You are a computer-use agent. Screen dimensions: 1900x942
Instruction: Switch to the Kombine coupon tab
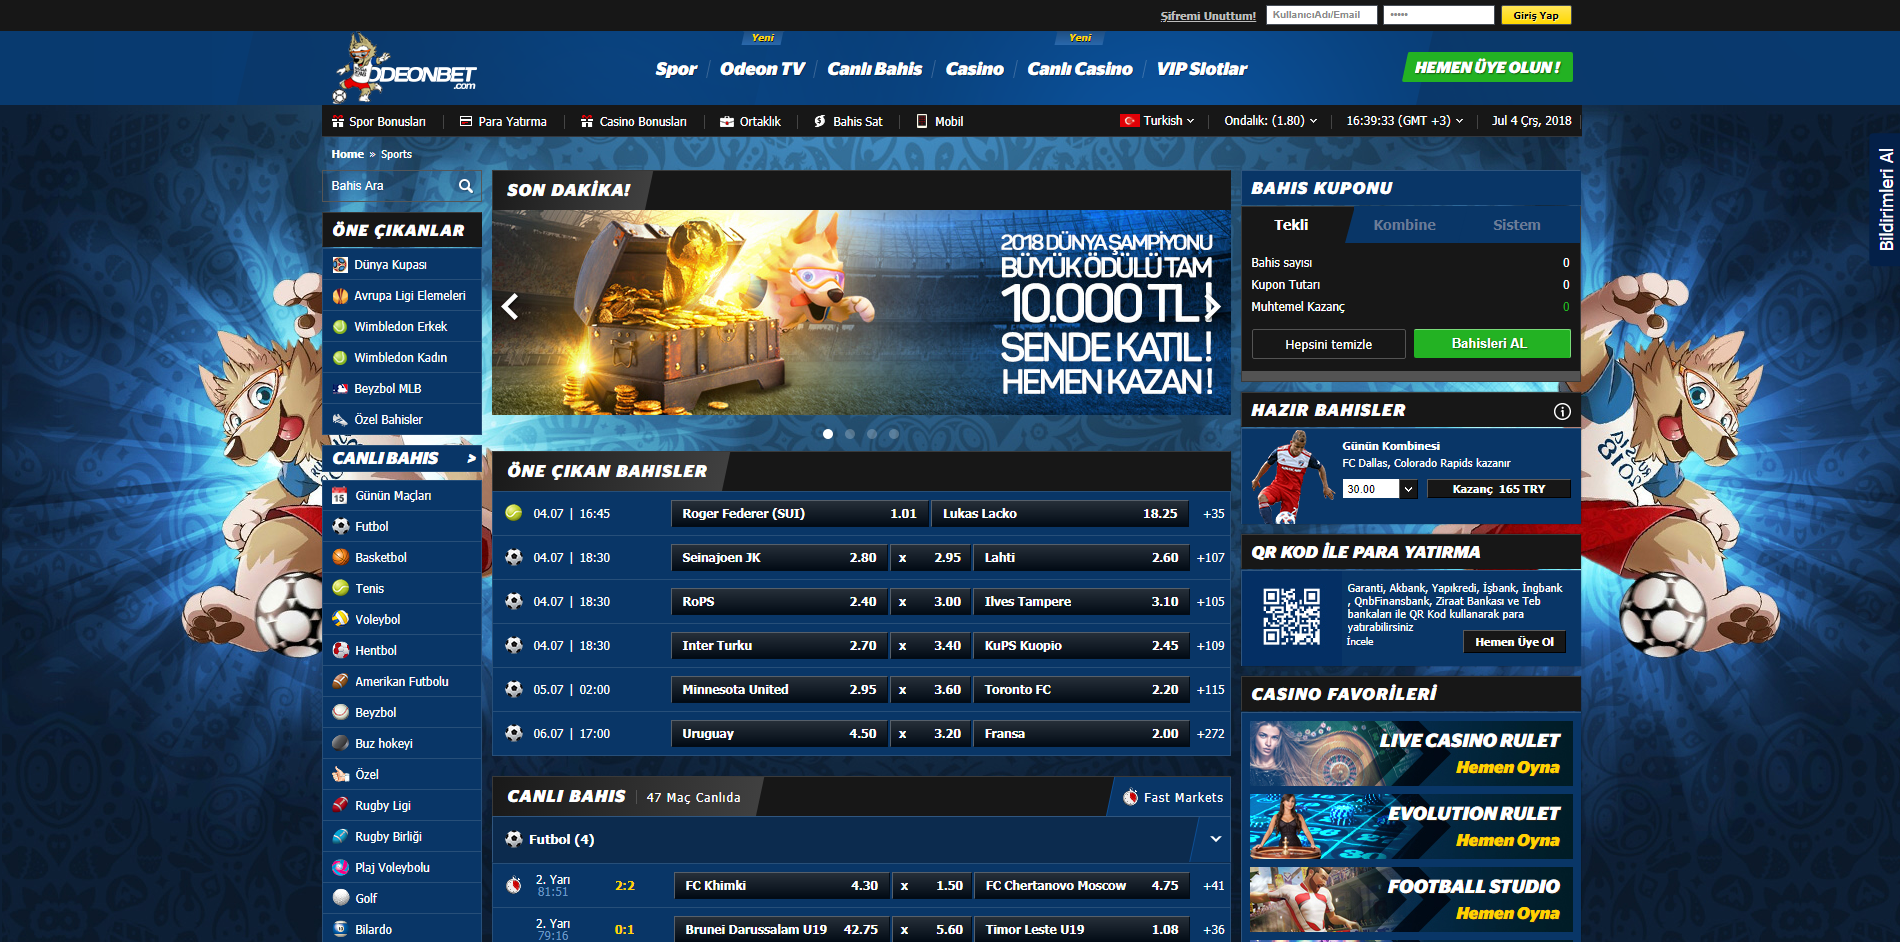(x=1404, y=225)
